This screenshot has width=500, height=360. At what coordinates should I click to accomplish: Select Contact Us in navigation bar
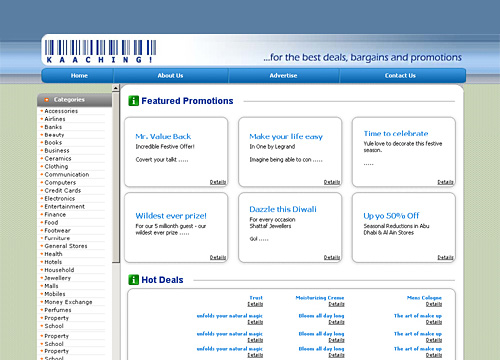click(x=400, y=76)
